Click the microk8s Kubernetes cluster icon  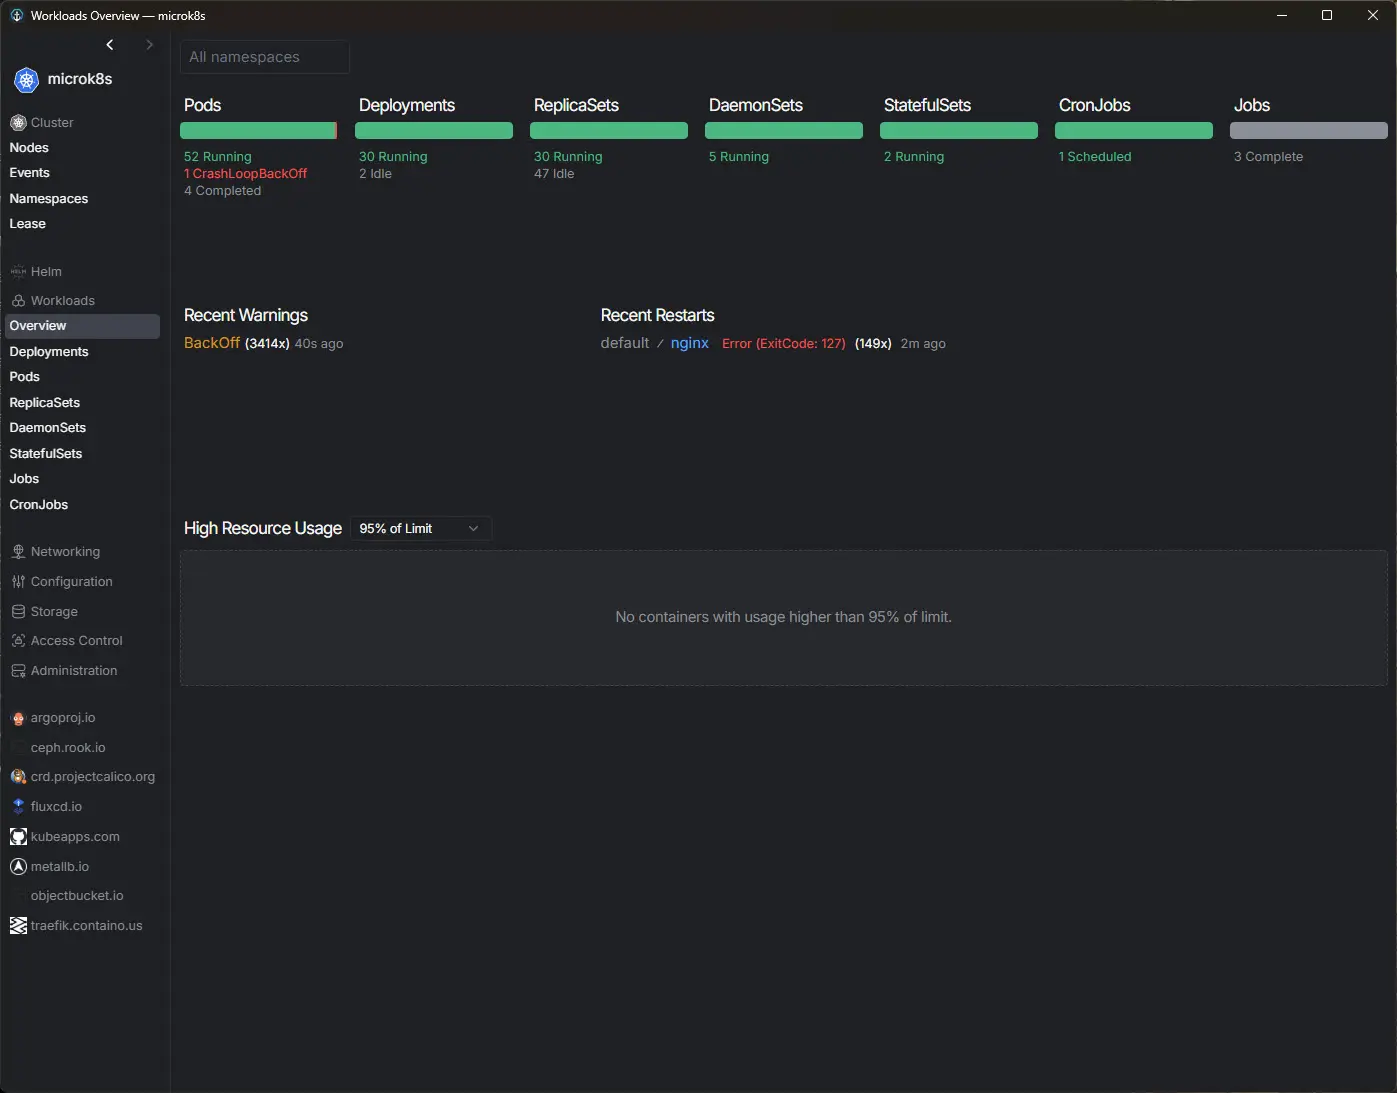[x=27, y=80]
